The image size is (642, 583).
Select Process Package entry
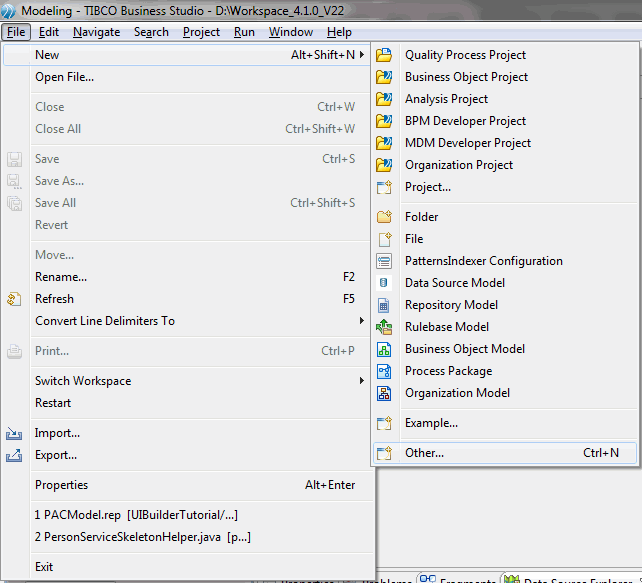[505, 371]
